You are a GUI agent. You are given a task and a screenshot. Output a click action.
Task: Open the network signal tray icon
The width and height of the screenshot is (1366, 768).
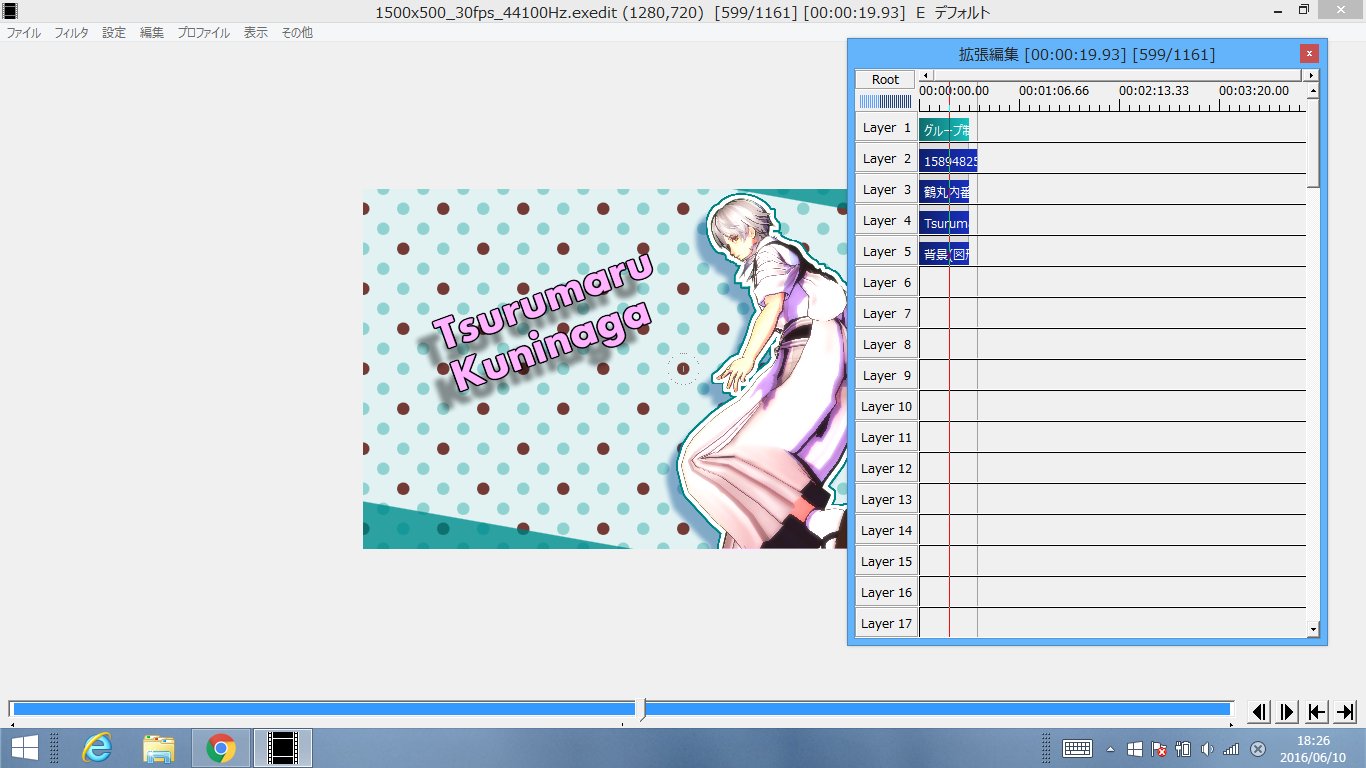pyautogui.click(x=1231, y=748)
